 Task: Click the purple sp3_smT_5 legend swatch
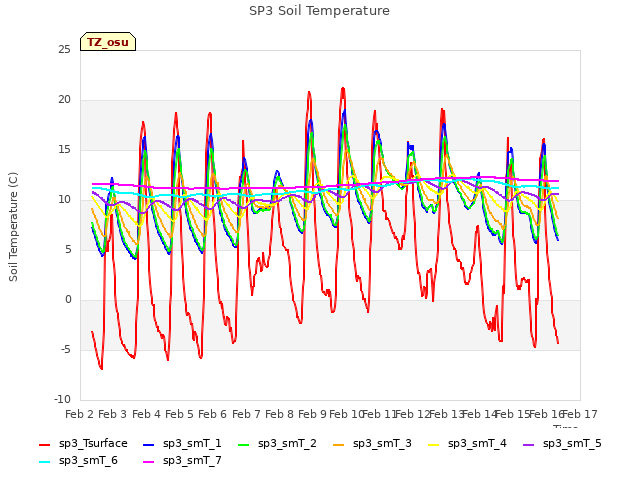coord(529,444)
